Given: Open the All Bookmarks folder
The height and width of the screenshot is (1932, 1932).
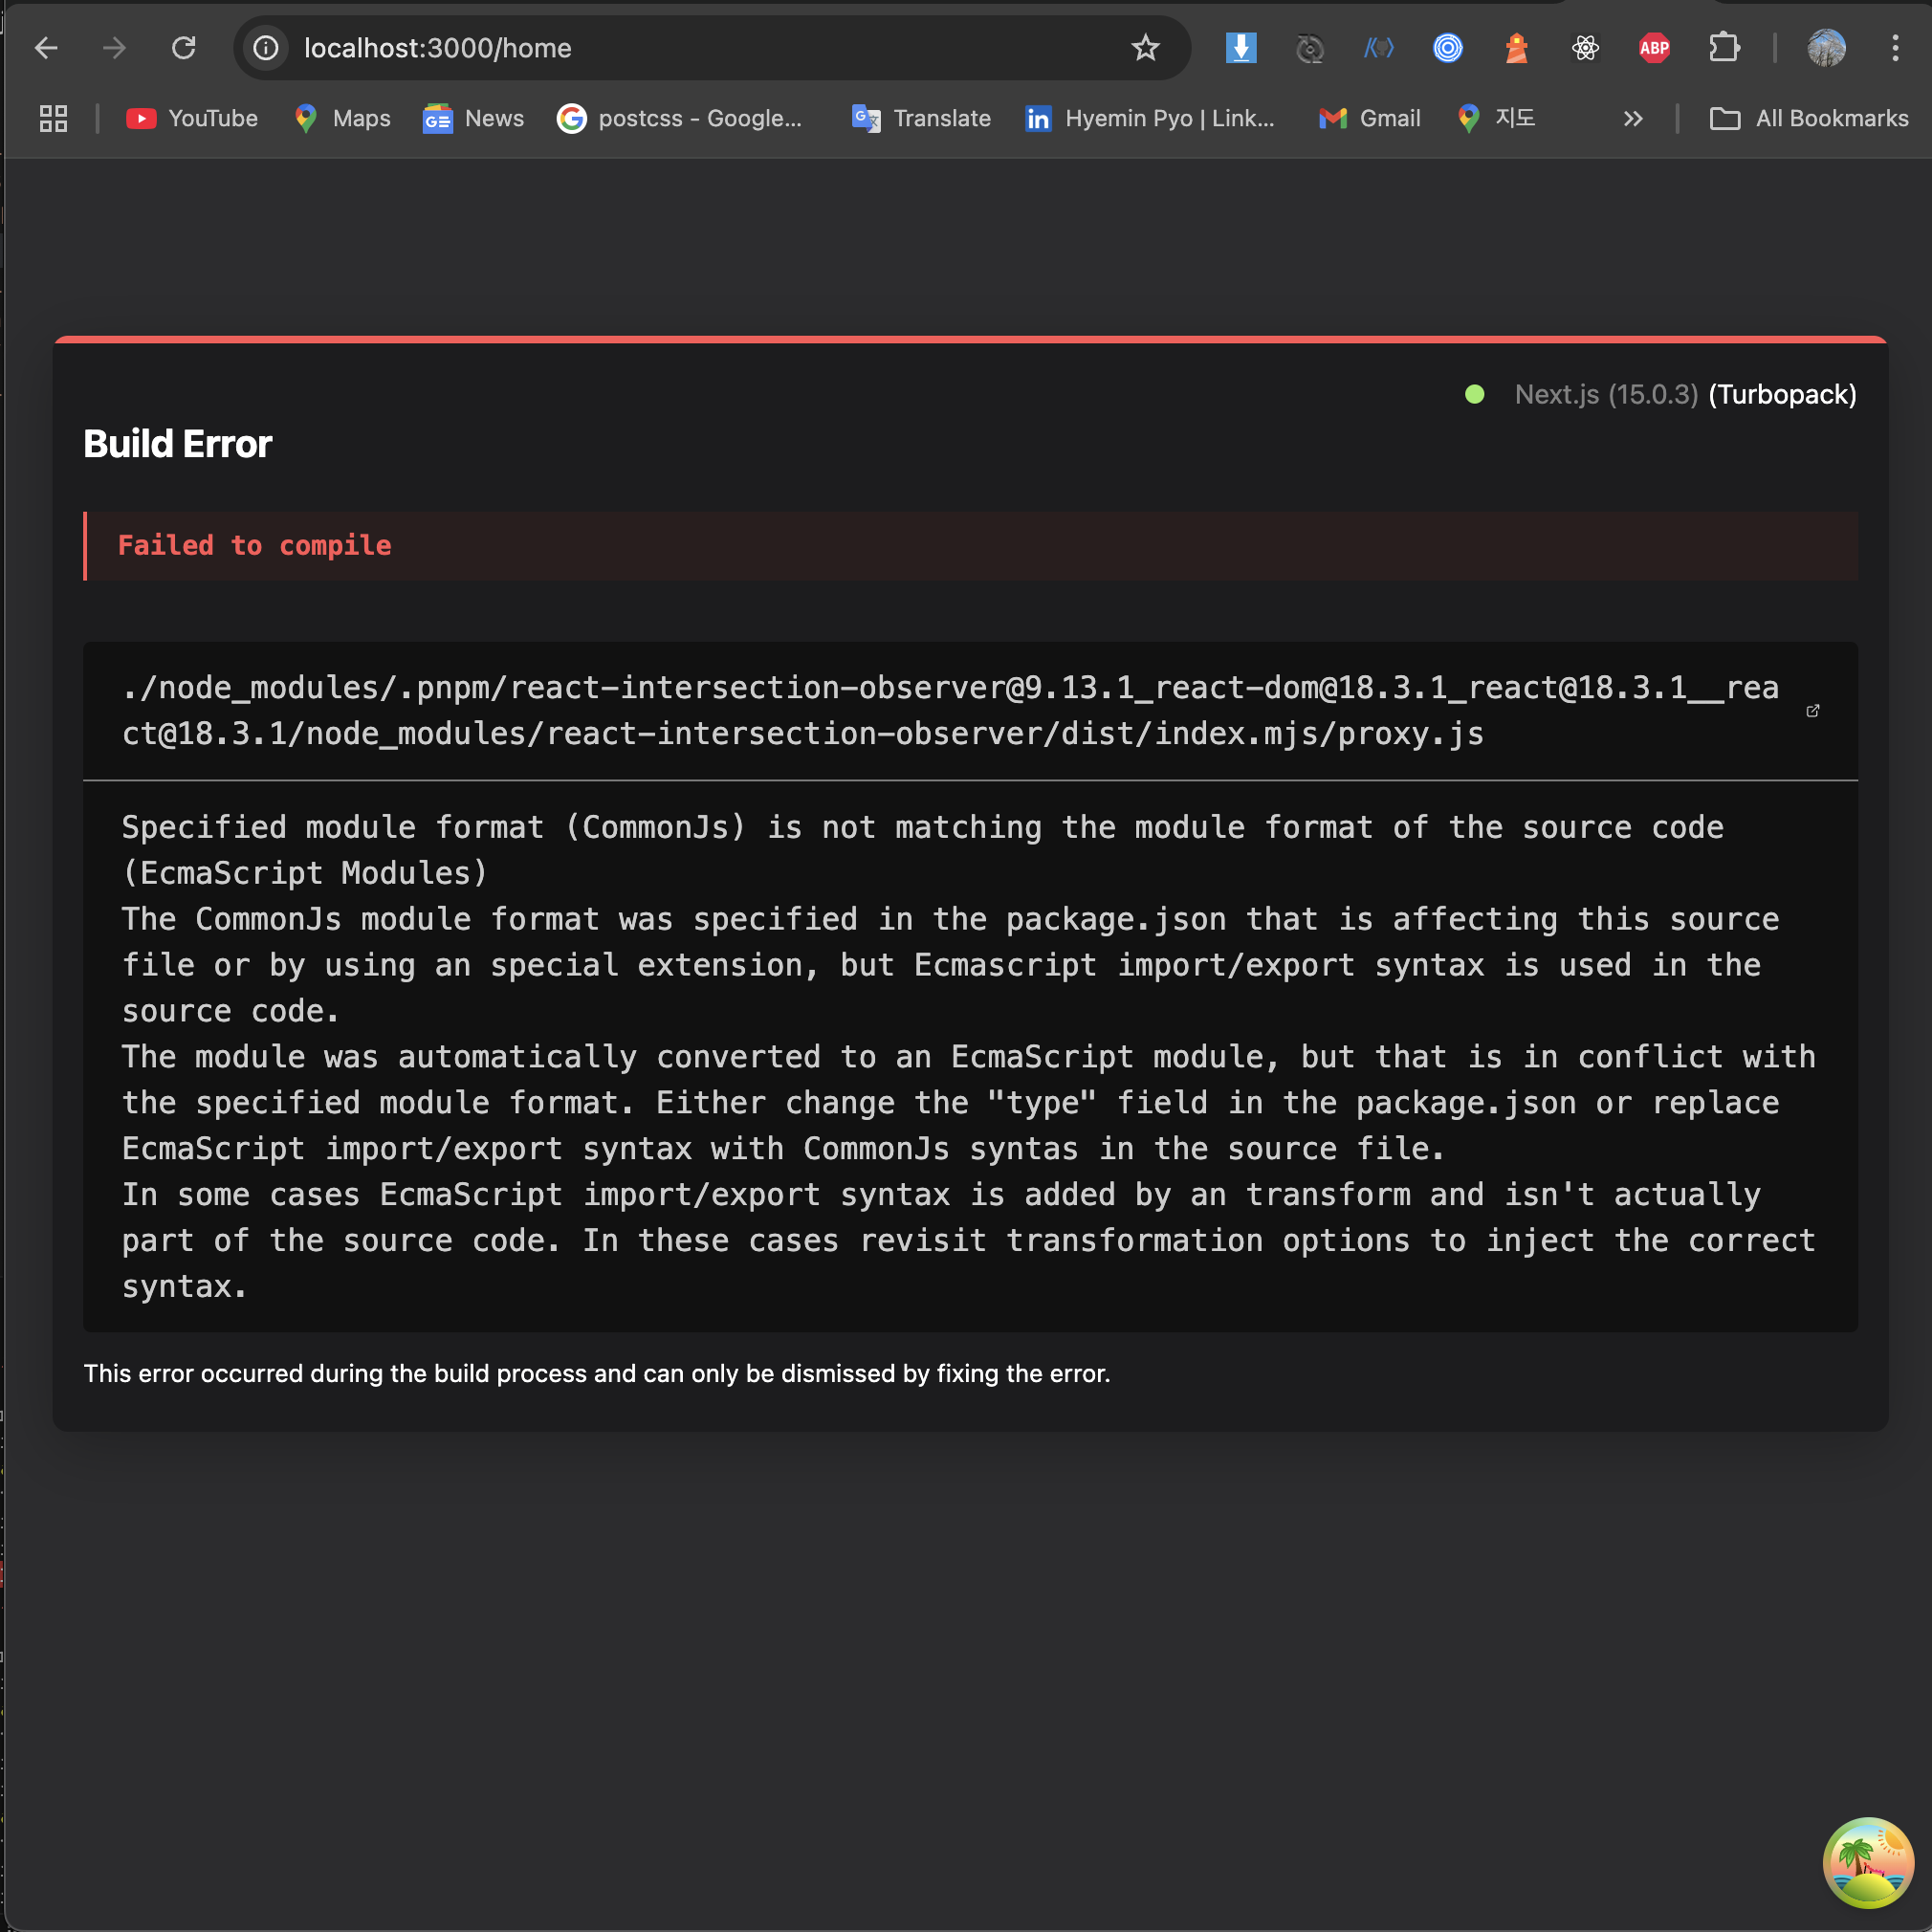Looking at the screenshot, I should click(x=1808, y=119).
